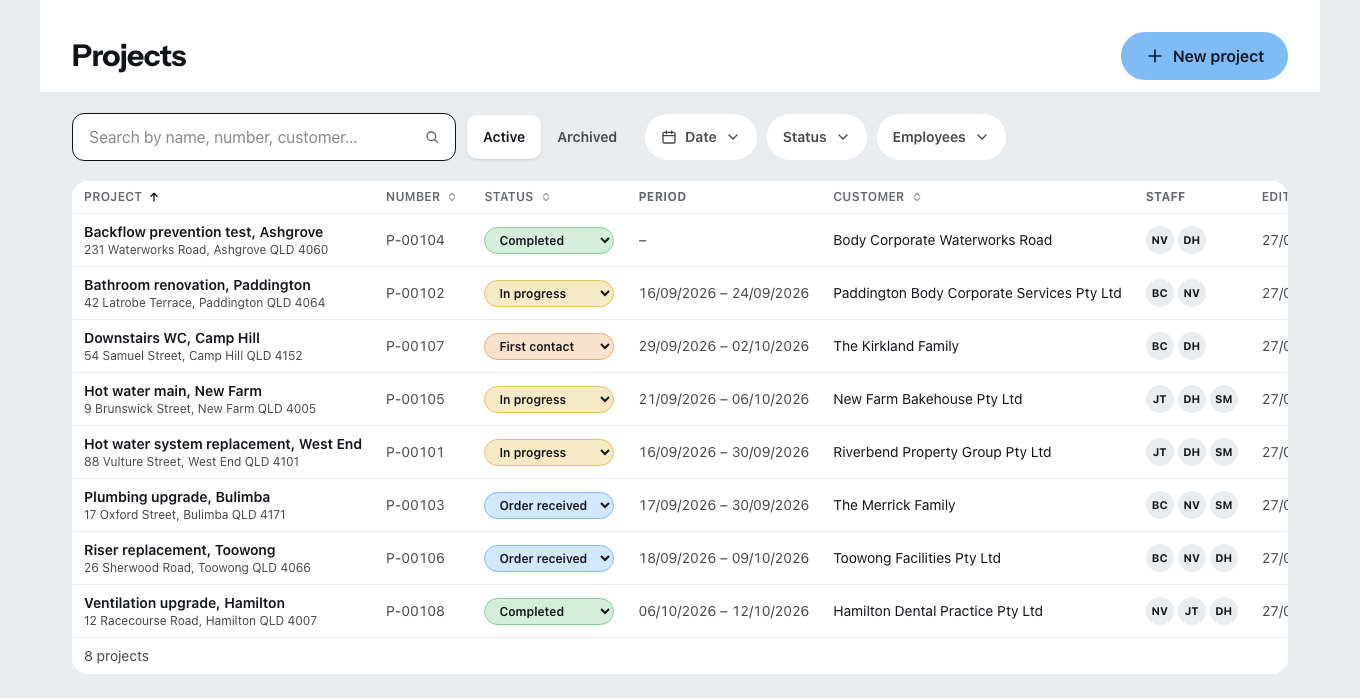The image size is (1360, 698).
Task: Click the plus icon on New project
Action: coord(1154,56)
